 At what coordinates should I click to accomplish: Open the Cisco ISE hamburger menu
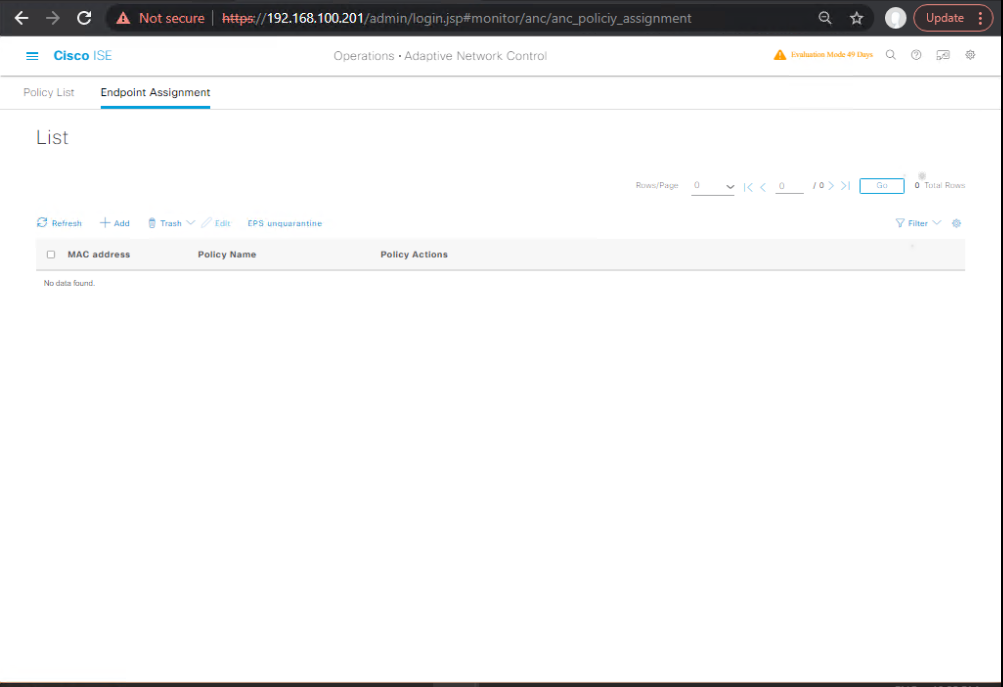pyautogui.click(x=32, y=56)
